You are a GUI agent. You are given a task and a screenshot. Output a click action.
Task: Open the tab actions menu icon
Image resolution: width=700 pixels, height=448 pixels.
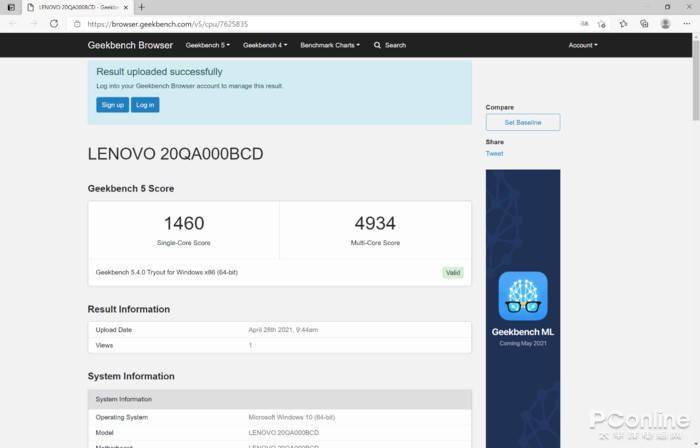click(11, 7)
